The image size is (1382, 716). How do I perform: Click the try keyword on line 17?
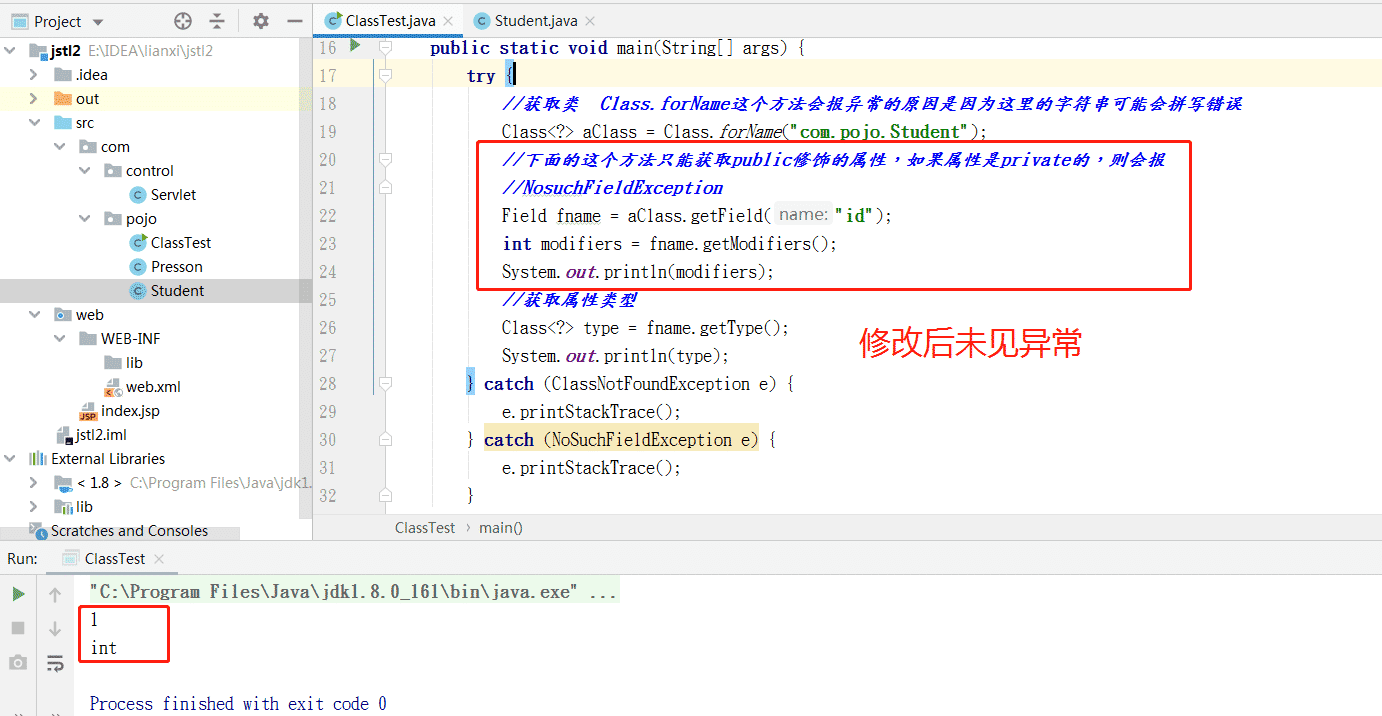coord(481,75)
